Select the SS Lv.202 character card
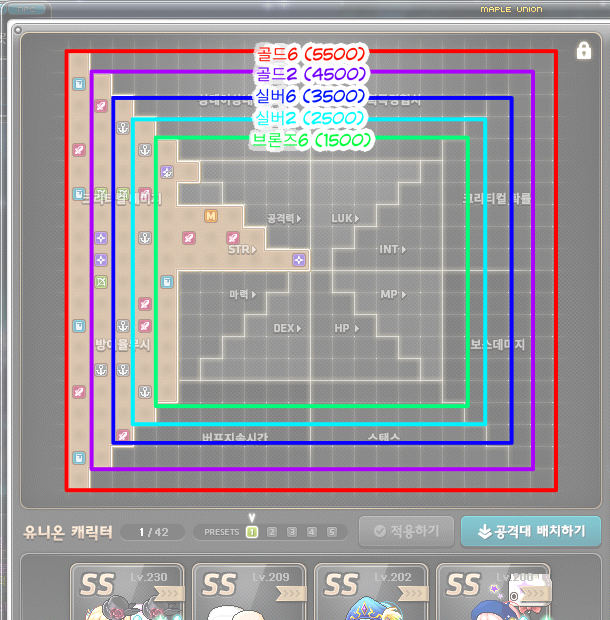The image size is (610, 620). (x=371, y=592)
